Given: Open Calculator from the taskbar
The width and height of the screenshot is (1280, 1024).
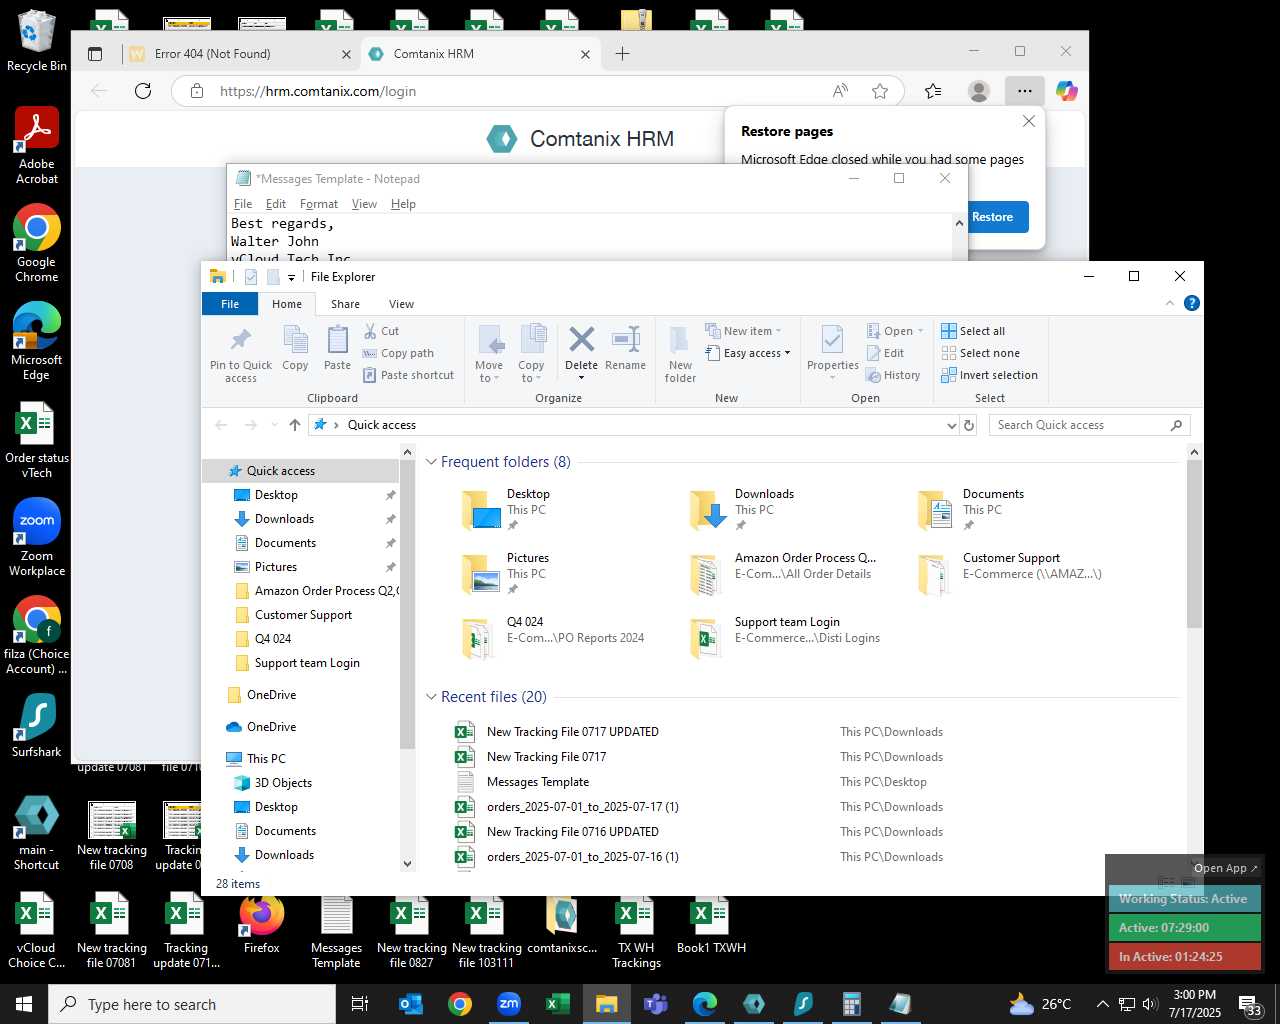Looking at the screenshot, I should [x=852, y=1004].
